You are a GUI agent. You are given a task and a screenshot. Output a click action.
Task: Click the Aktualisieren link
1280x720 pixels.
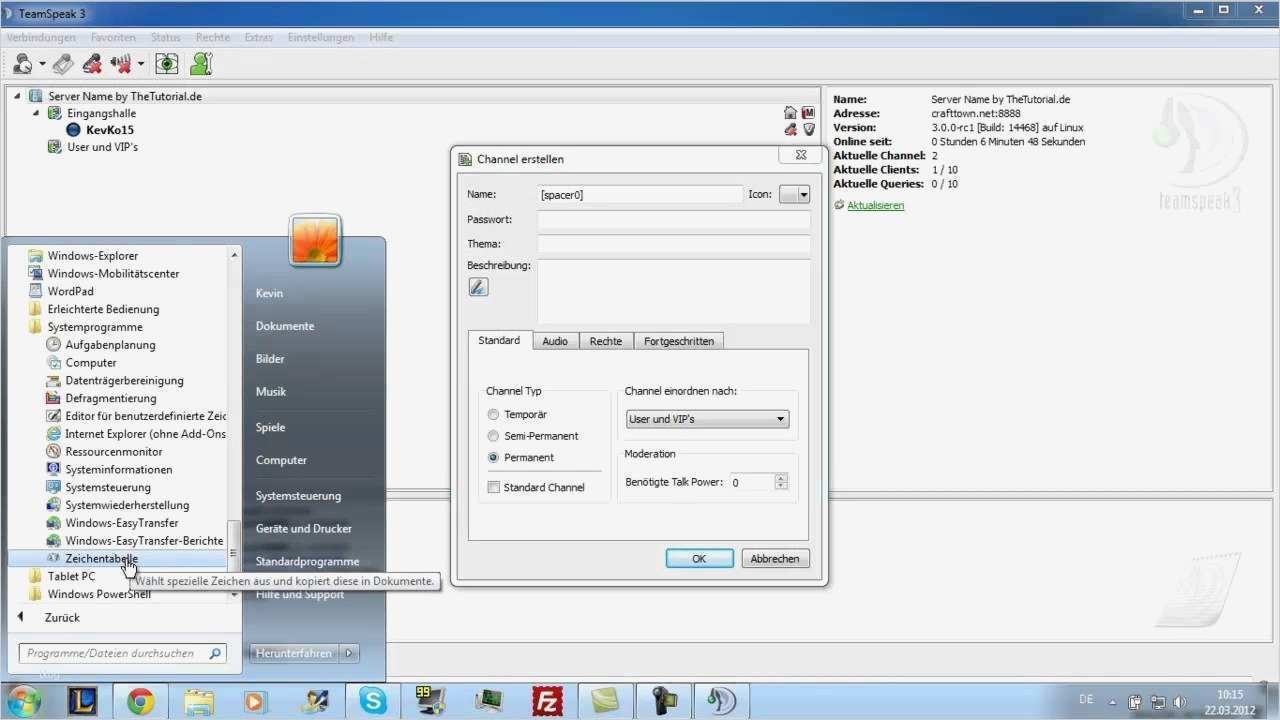point(876,205)
